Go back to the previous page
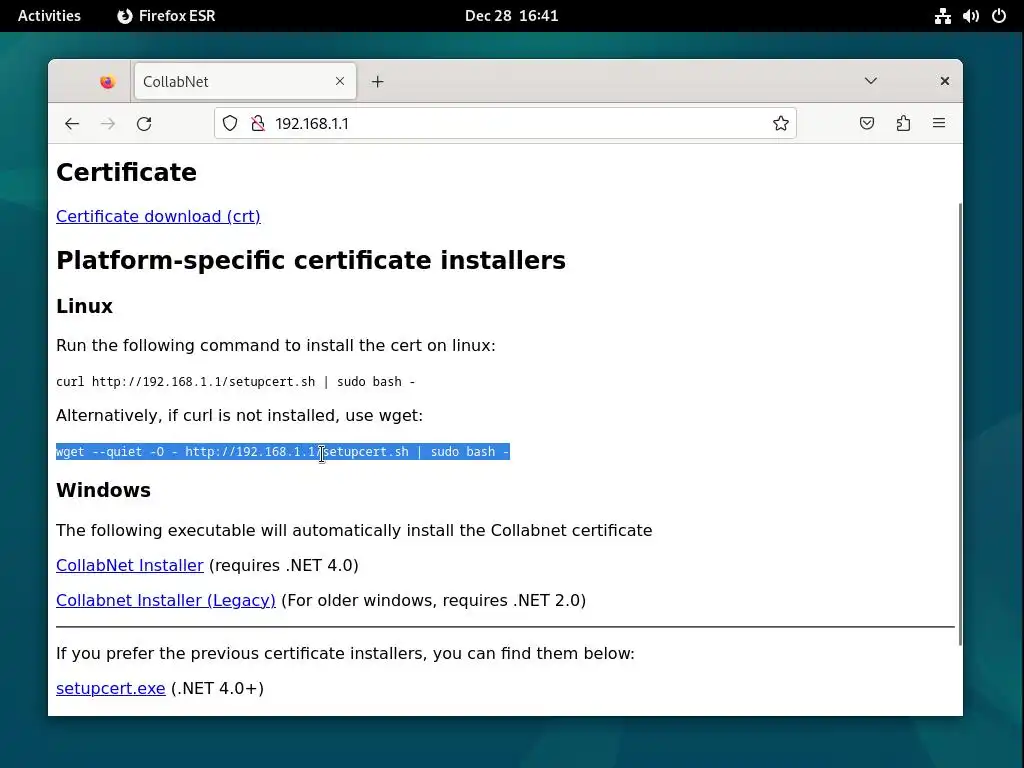 72,123
